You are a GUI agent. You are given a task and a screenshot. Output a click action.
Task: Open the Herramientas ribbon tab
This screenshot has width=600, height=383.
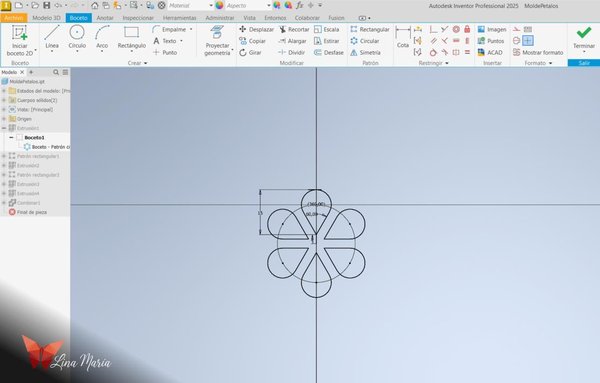pos(179,18)
